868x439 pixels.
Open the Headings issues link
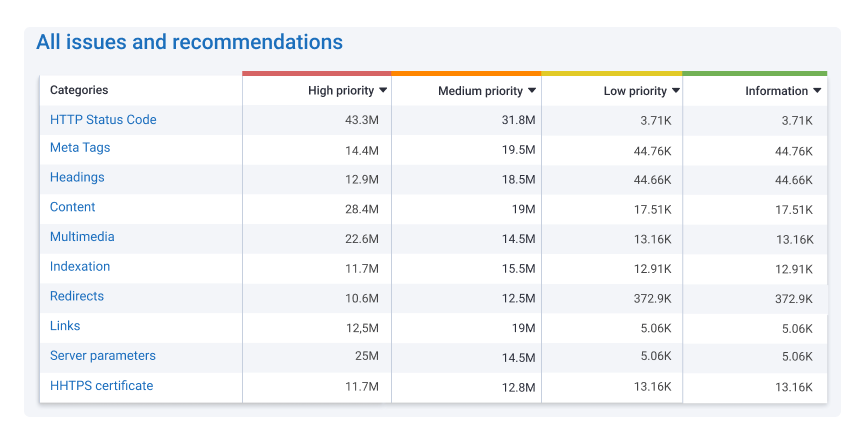tap(77, 178)
